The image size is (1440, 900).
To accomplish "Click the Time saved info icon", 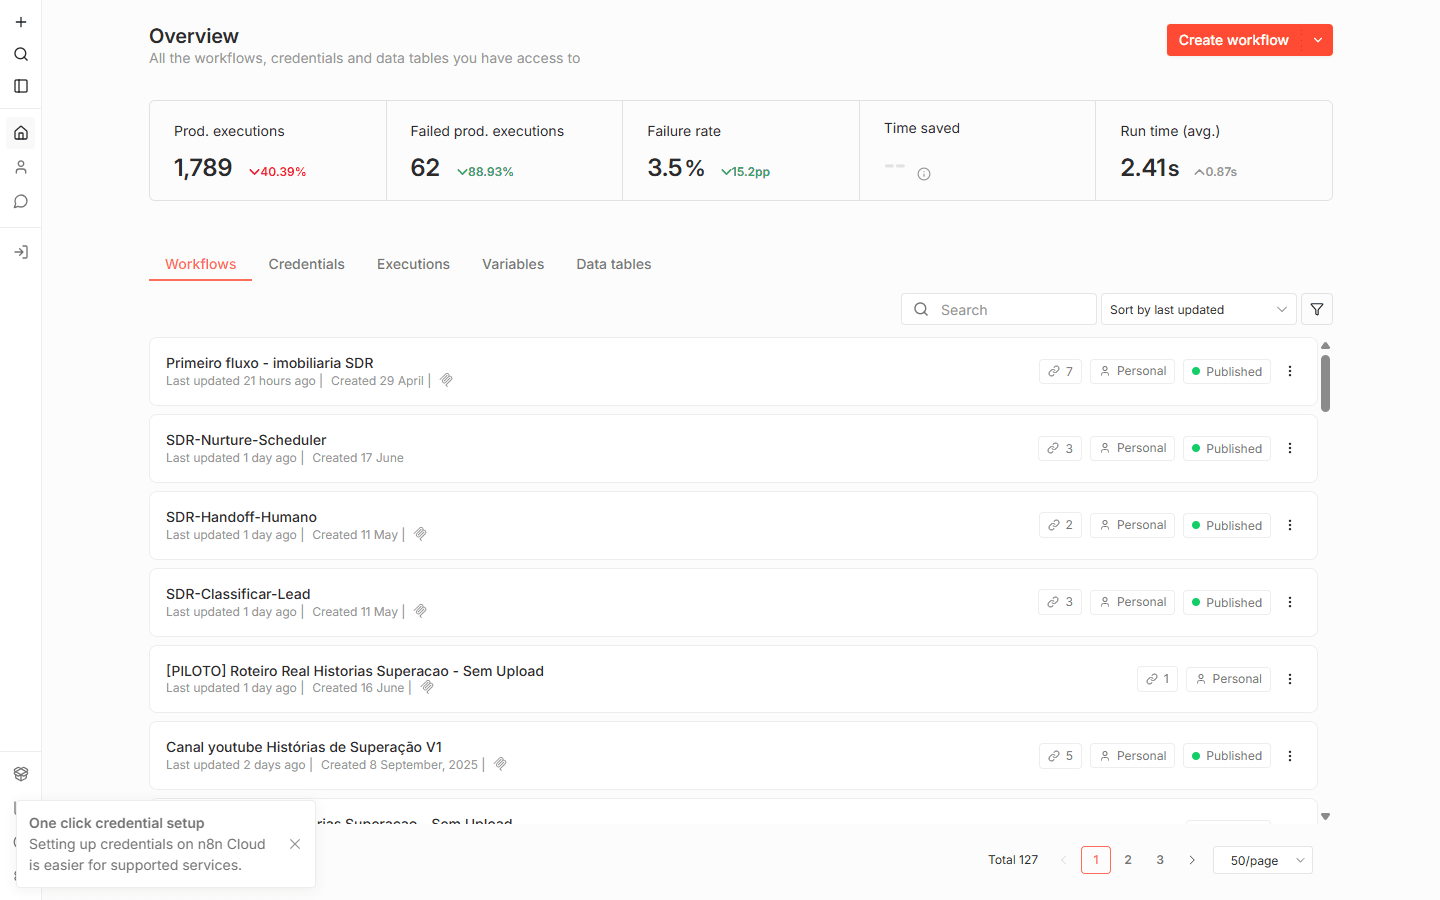I will pos(924,174).
